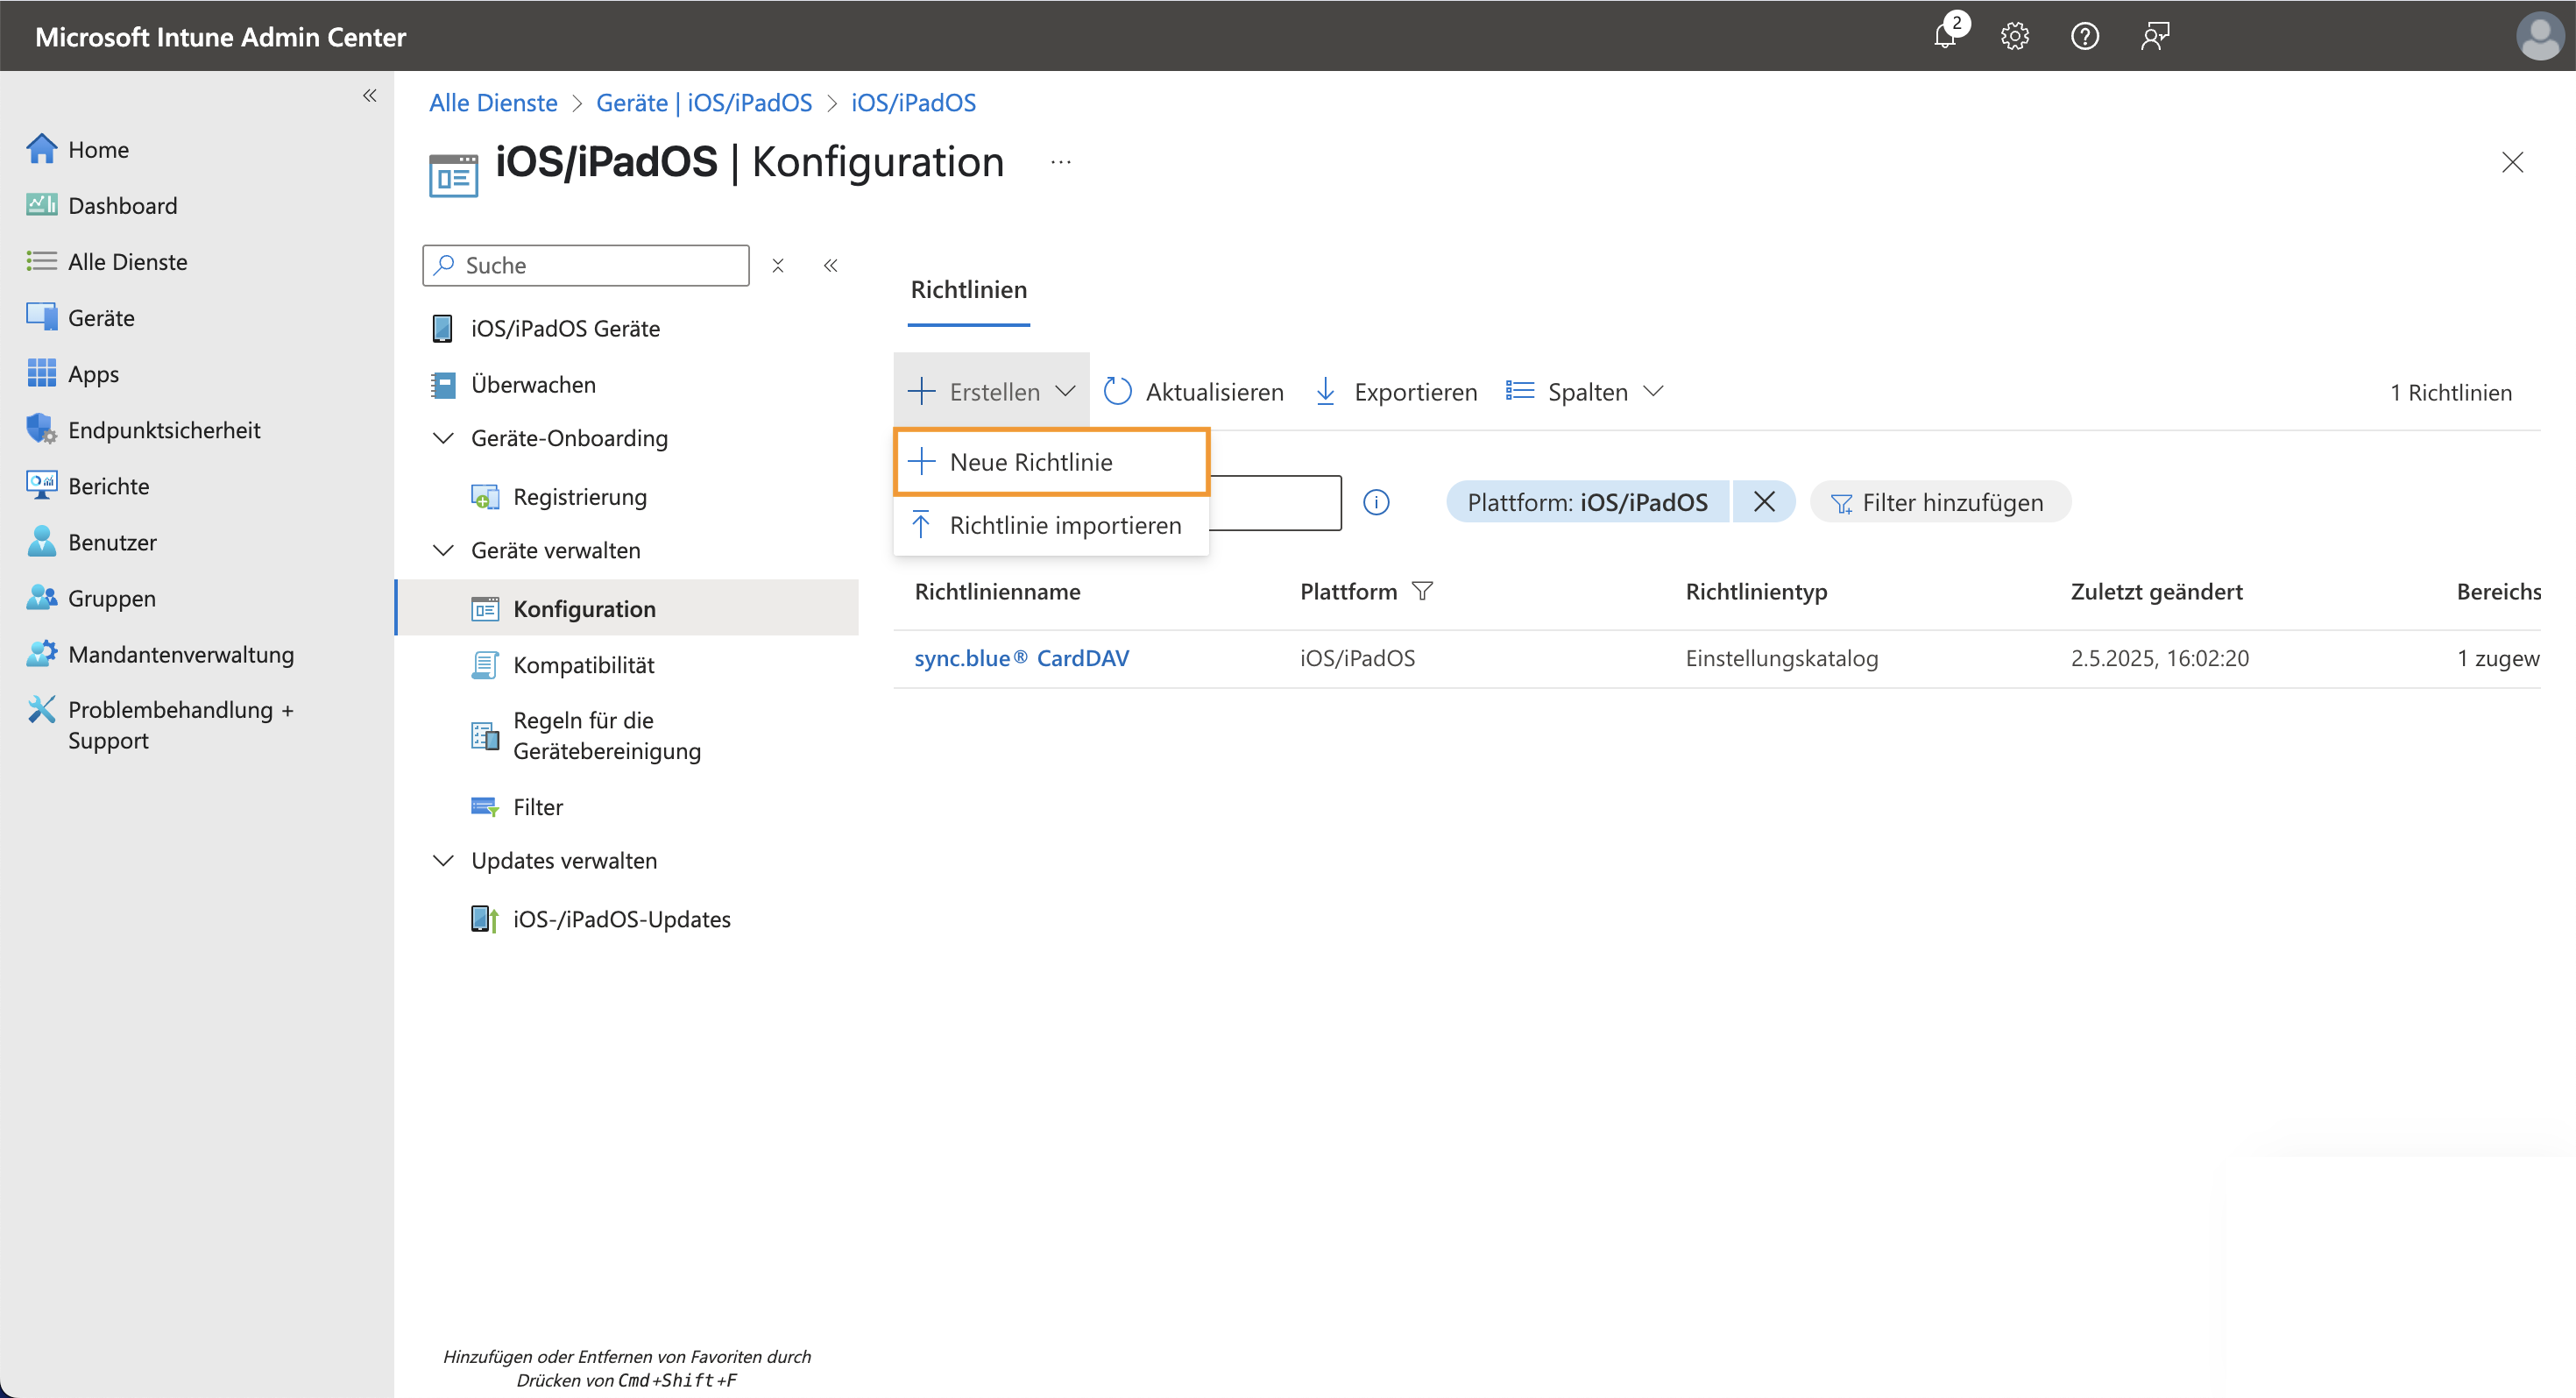Open Alle Dienste in sidebar
2576x1398 pixels.
[x=107, y=261]
